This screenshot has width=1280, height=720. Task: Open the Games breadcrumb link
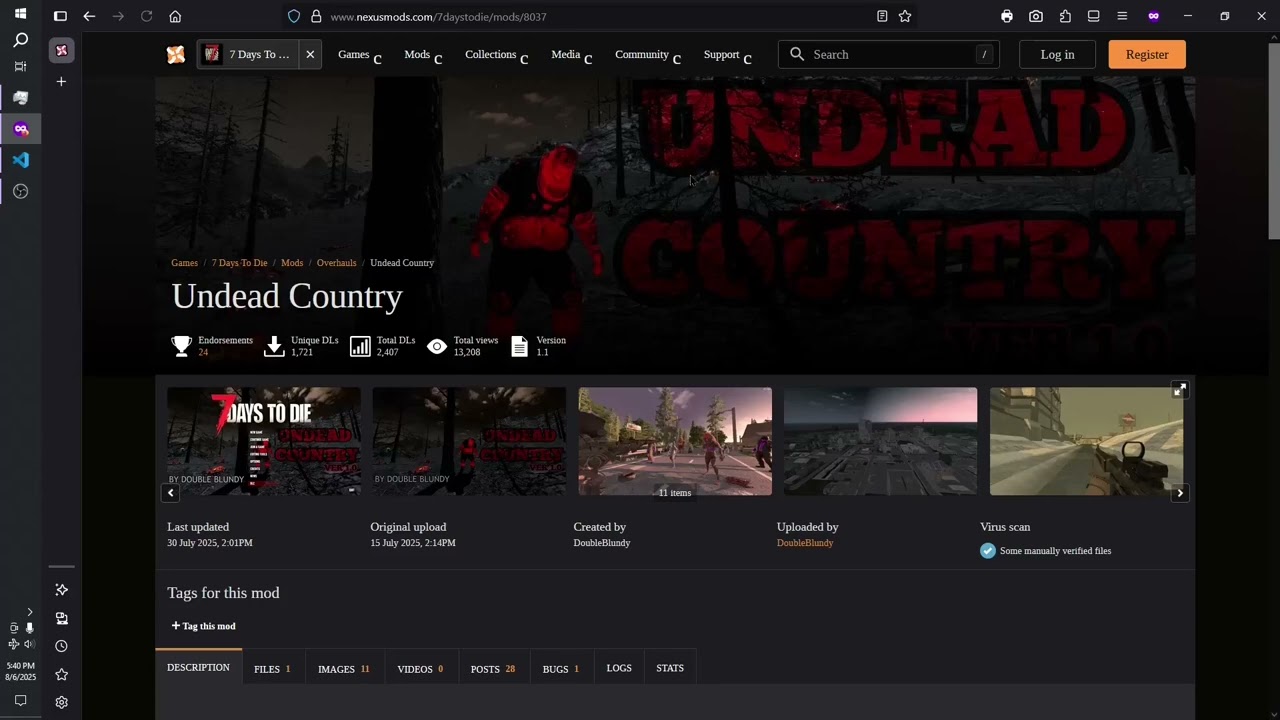pos(184,263)
